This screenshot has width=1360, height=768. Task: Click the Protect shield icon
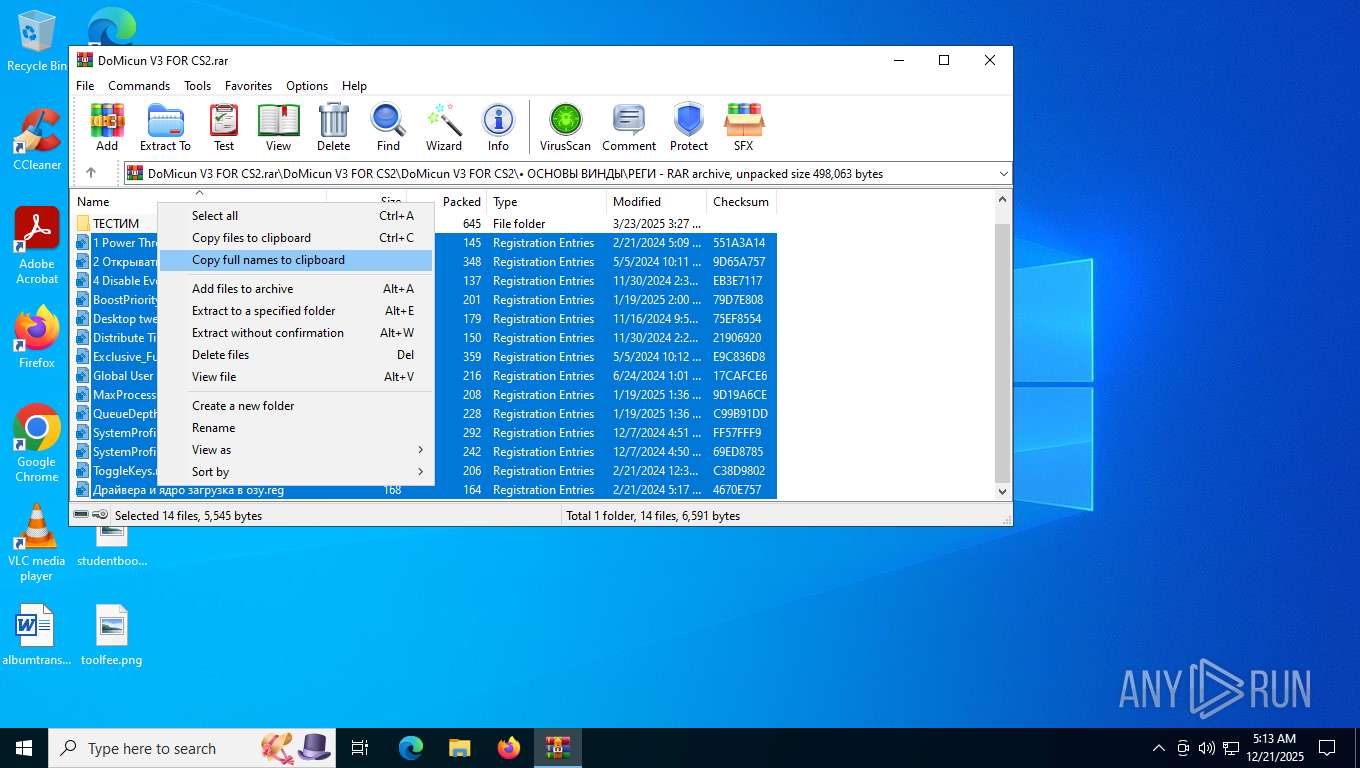click(x=689, y=127)
